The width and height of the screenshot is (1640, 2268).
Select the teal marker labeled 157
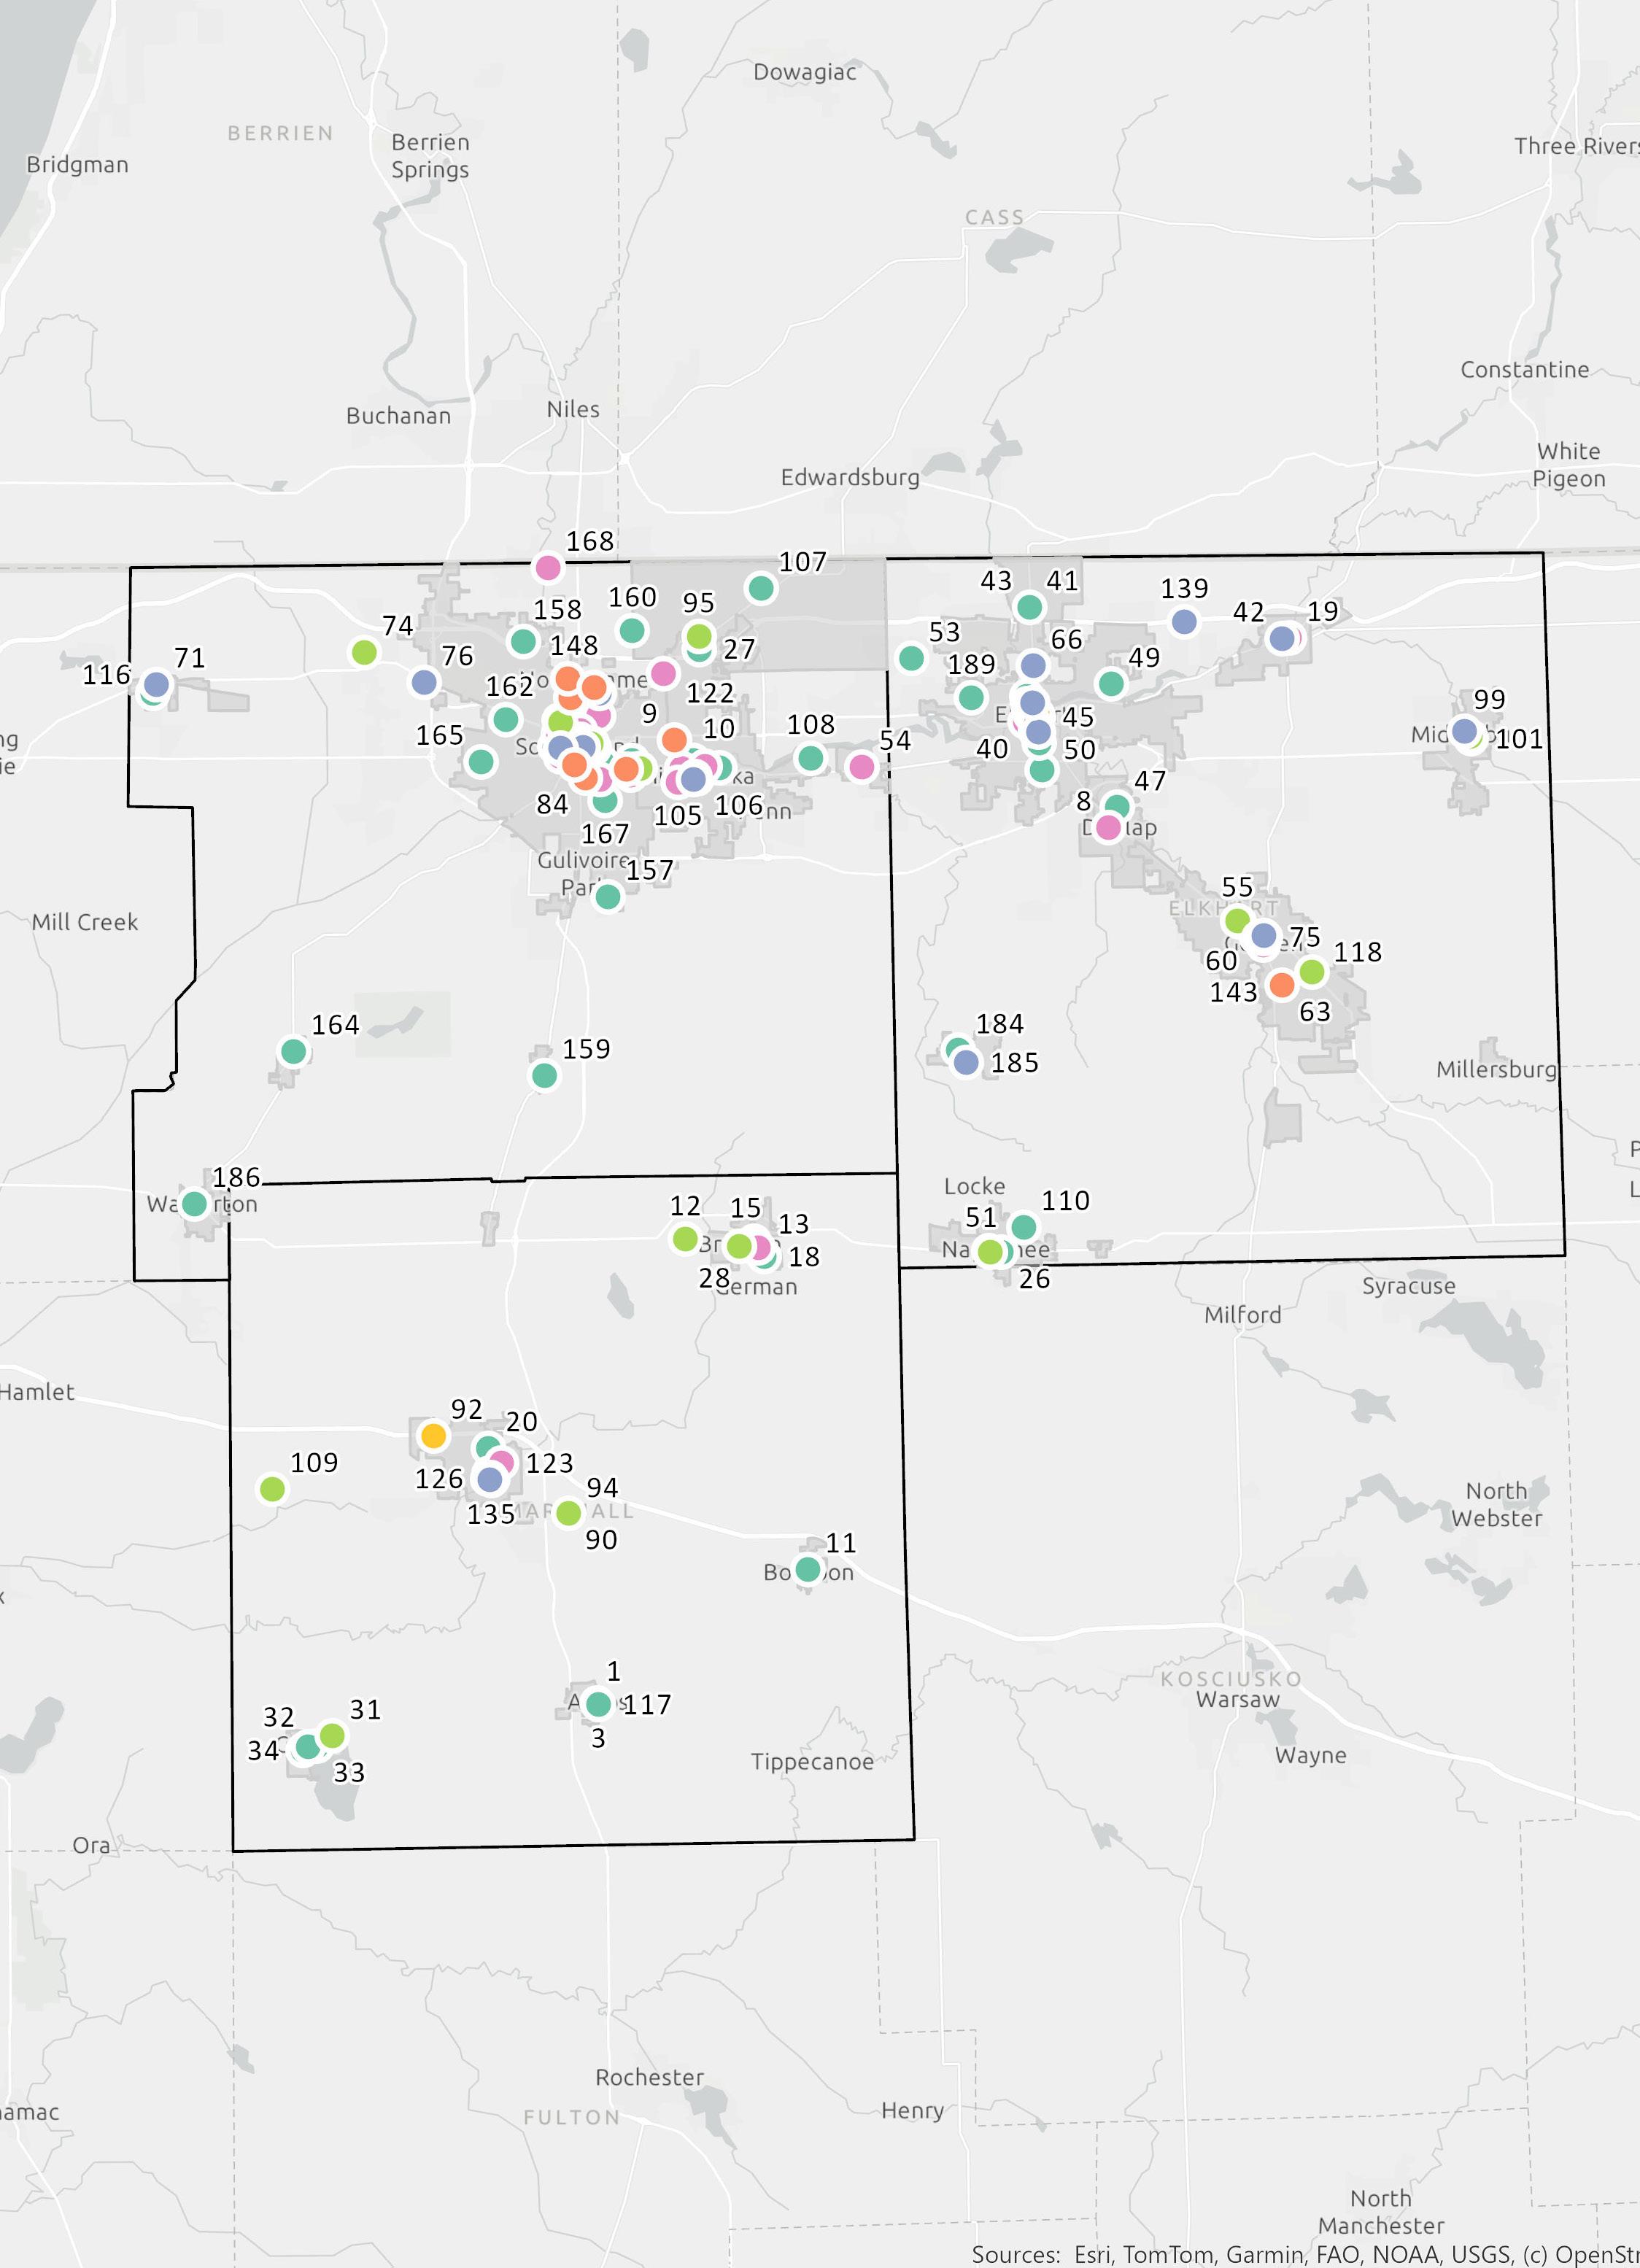pos(608,897)
